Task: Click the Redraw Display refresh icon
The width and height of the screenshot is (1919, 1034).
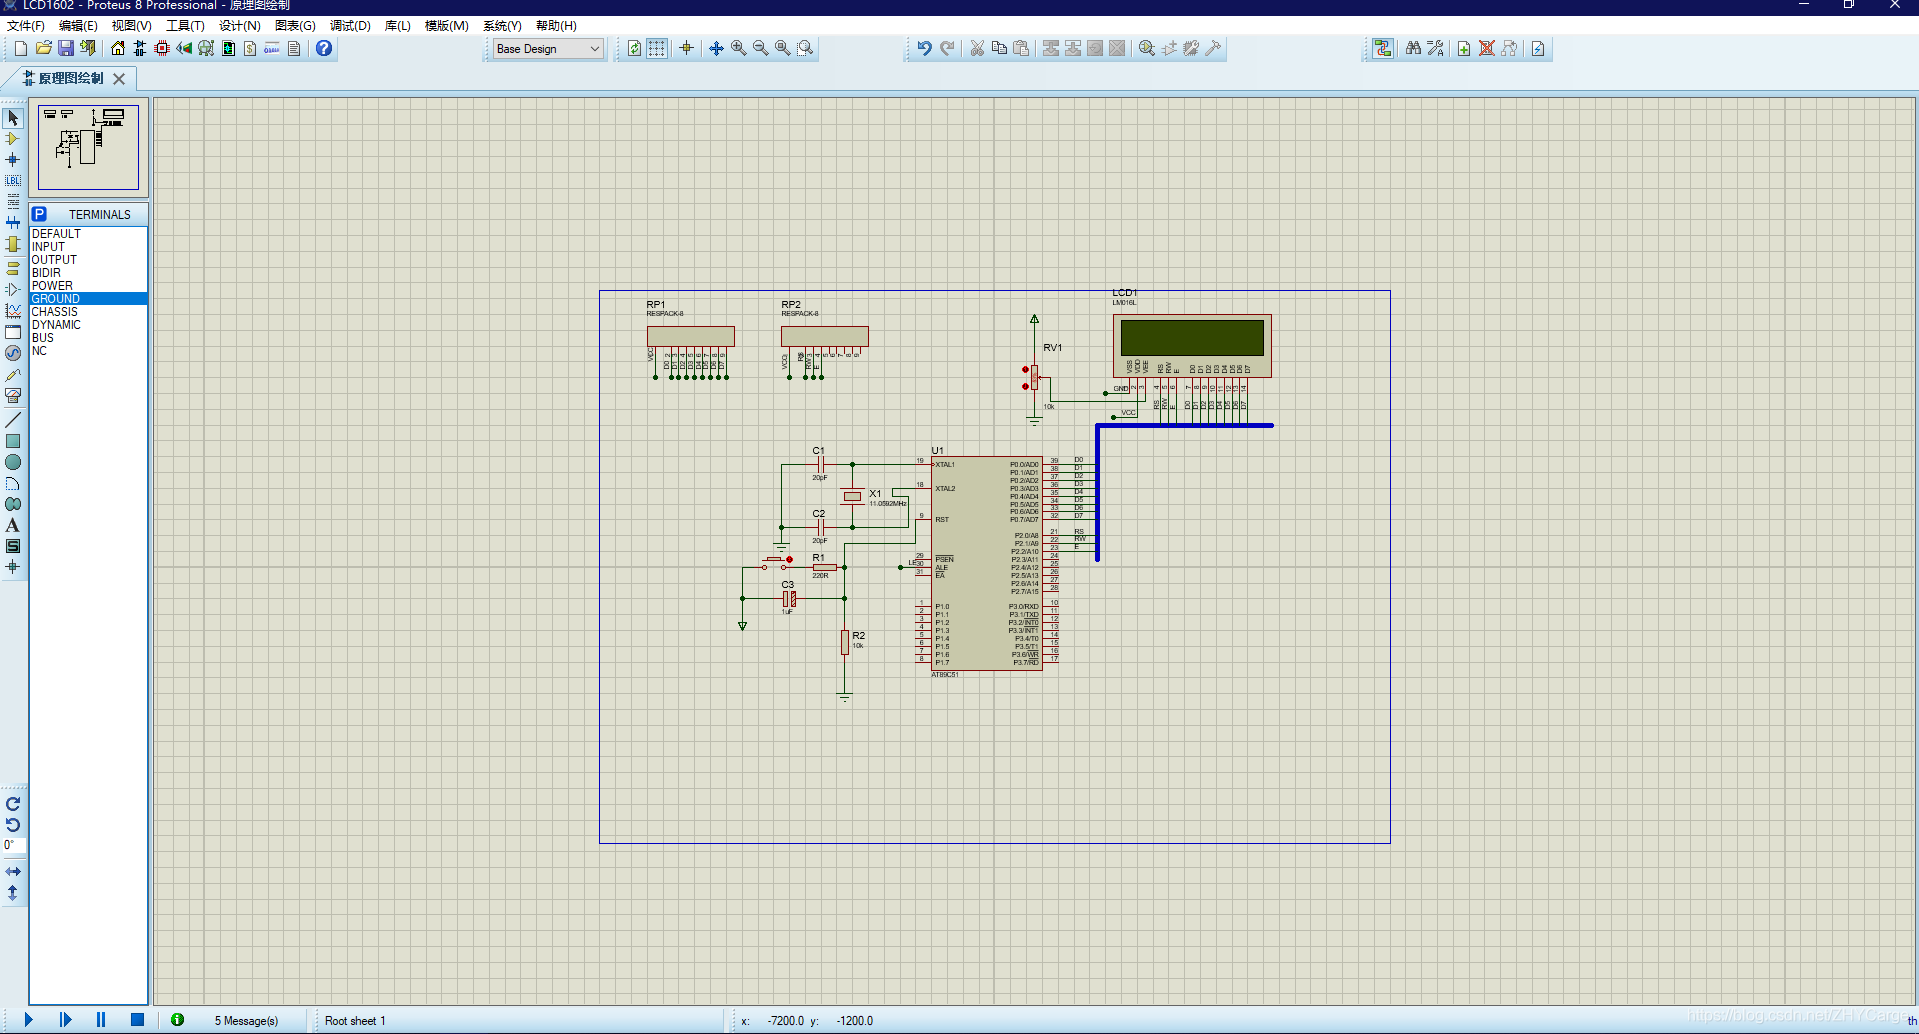Action: 635,48
